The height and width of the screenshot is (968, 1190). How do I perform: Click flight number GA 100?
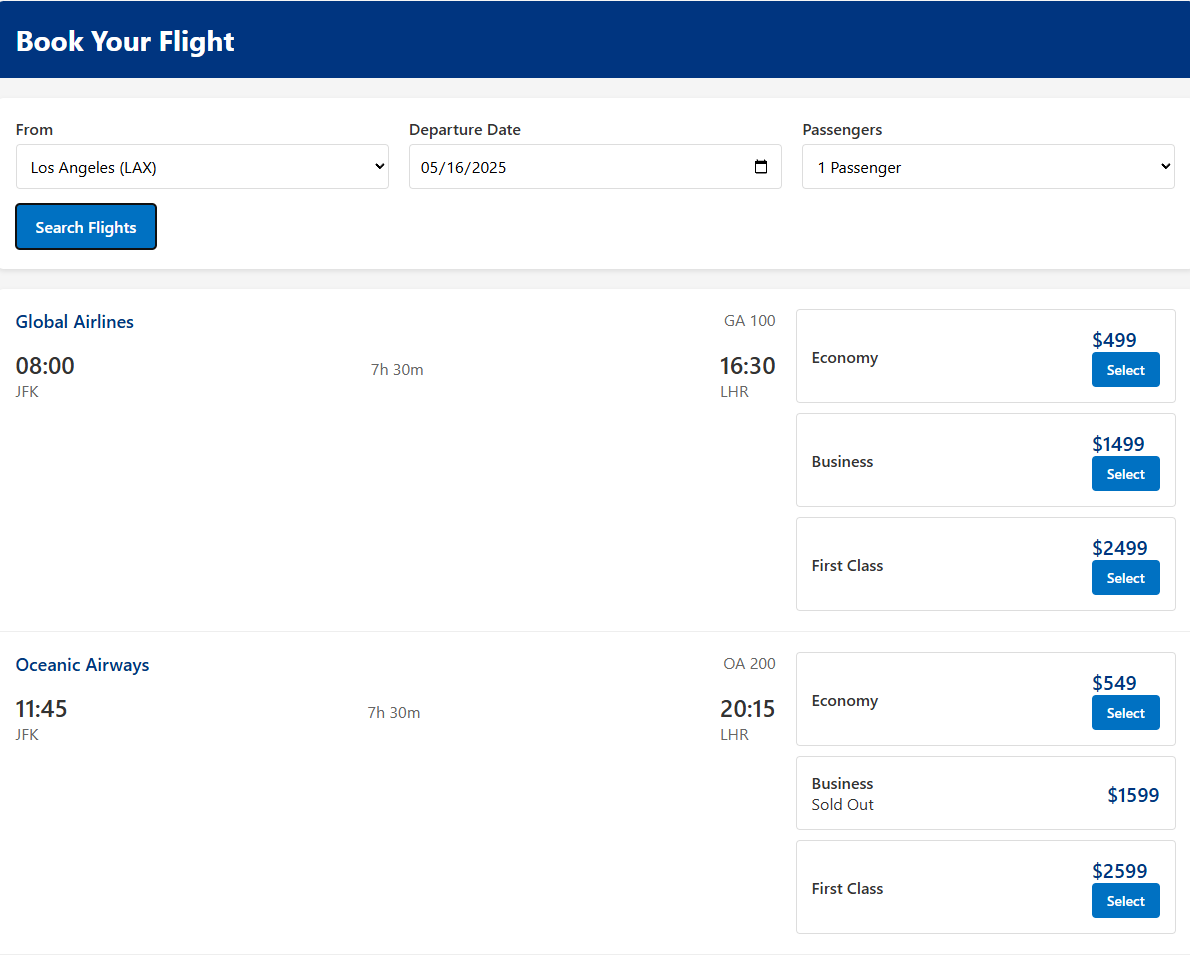click(x=749, y=321)
